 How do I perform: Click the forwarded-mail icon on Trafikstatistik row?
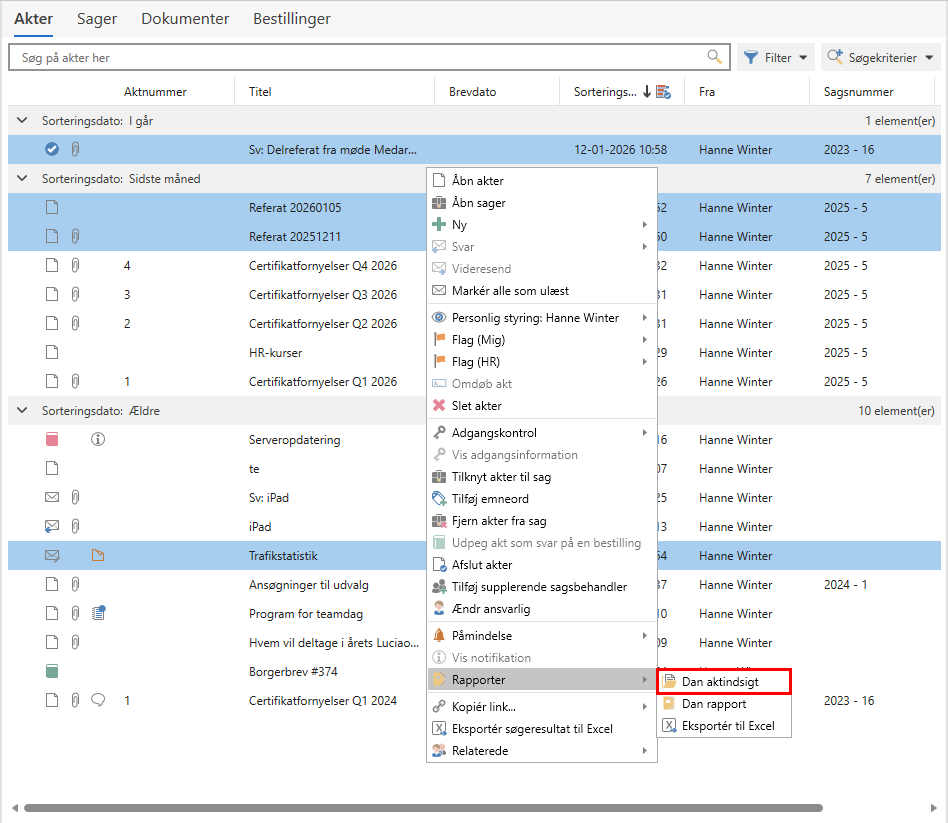(52, 555)
